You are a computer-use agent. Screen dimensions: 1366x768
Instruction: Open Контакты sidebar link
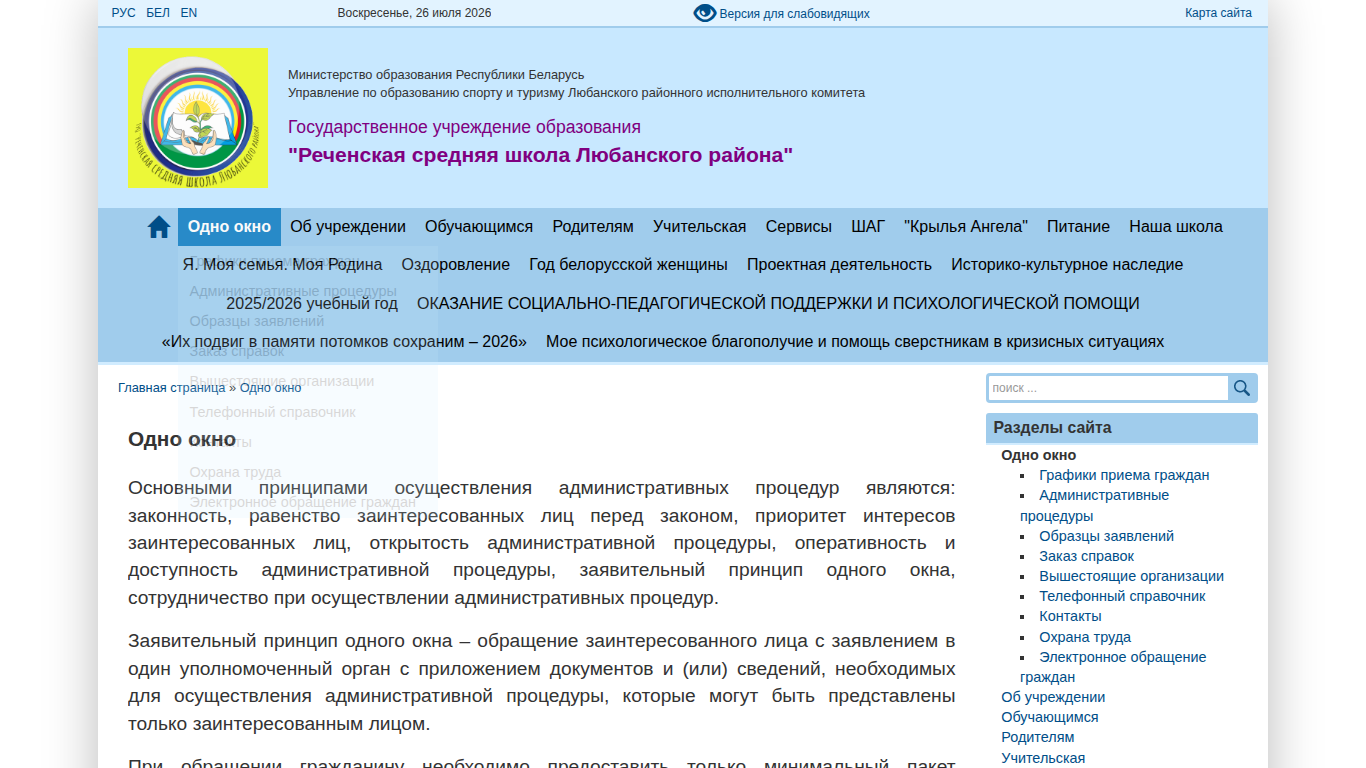tap(1070, 616)
